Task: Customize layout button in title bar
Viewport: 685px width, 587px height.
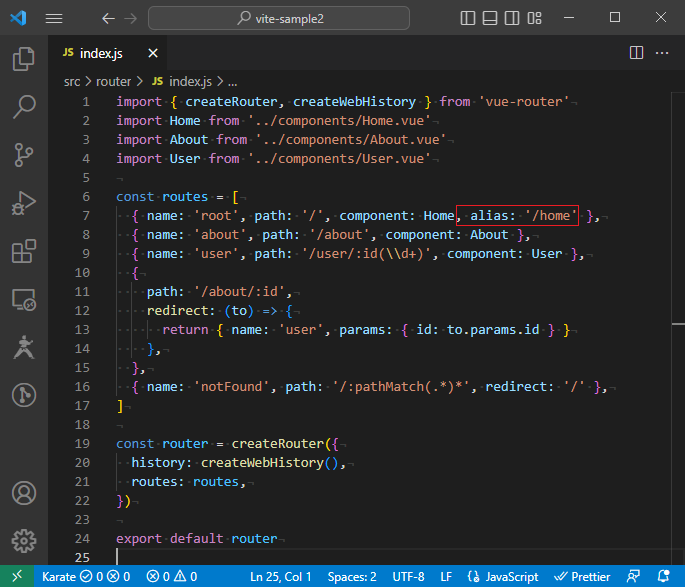Action: click(x=534, y=18)
